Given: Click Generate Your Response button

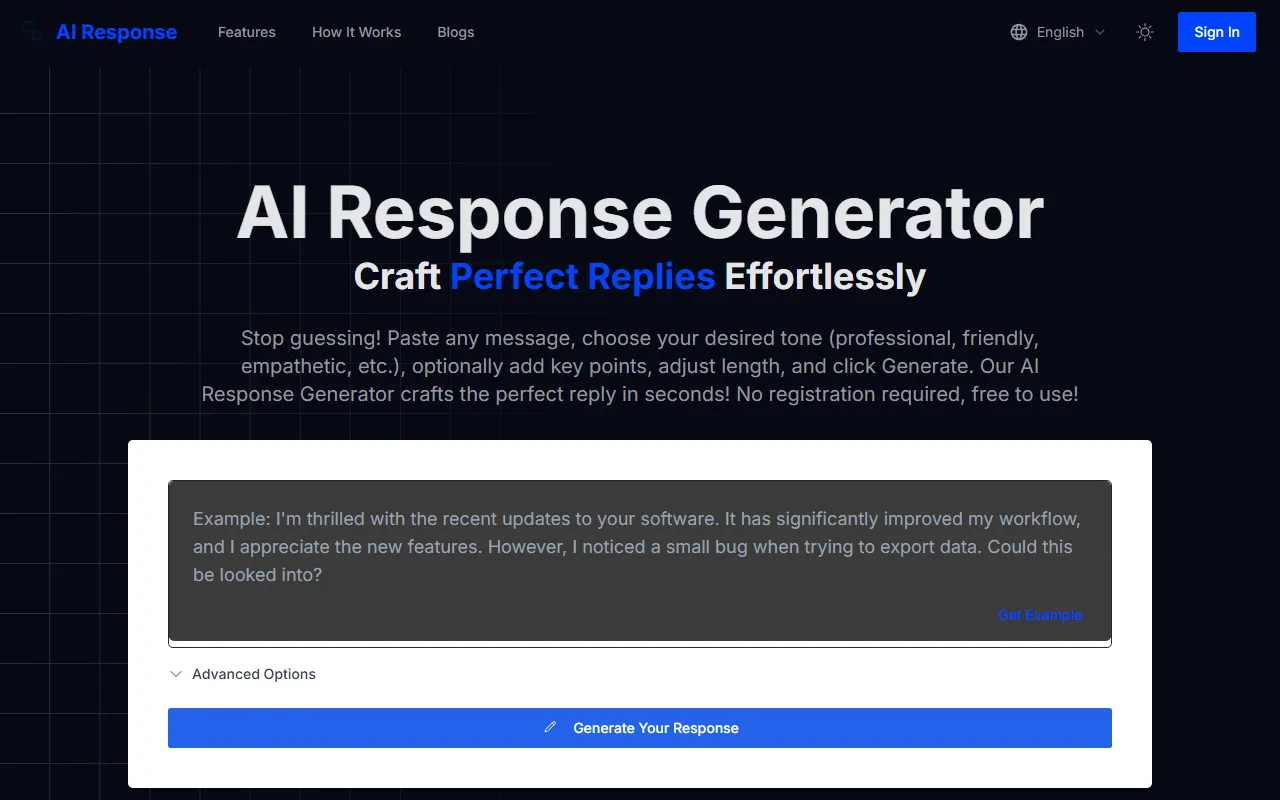Looking at the screenshot, I should [x=640, y=728].
